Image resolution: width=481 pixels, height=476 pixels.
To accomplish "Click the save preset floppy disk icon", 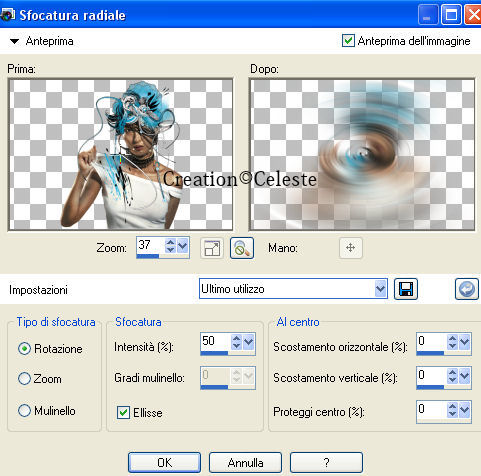I will click(406, 289).
